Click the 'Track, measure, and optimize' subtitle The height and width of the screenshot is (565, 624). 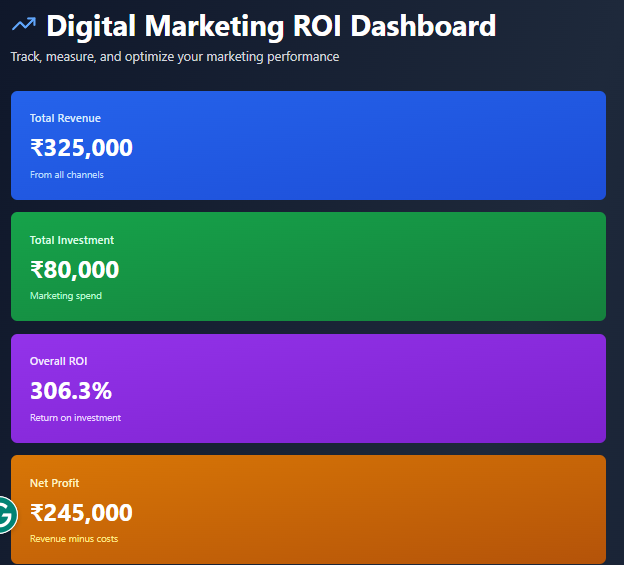point(175,57)
